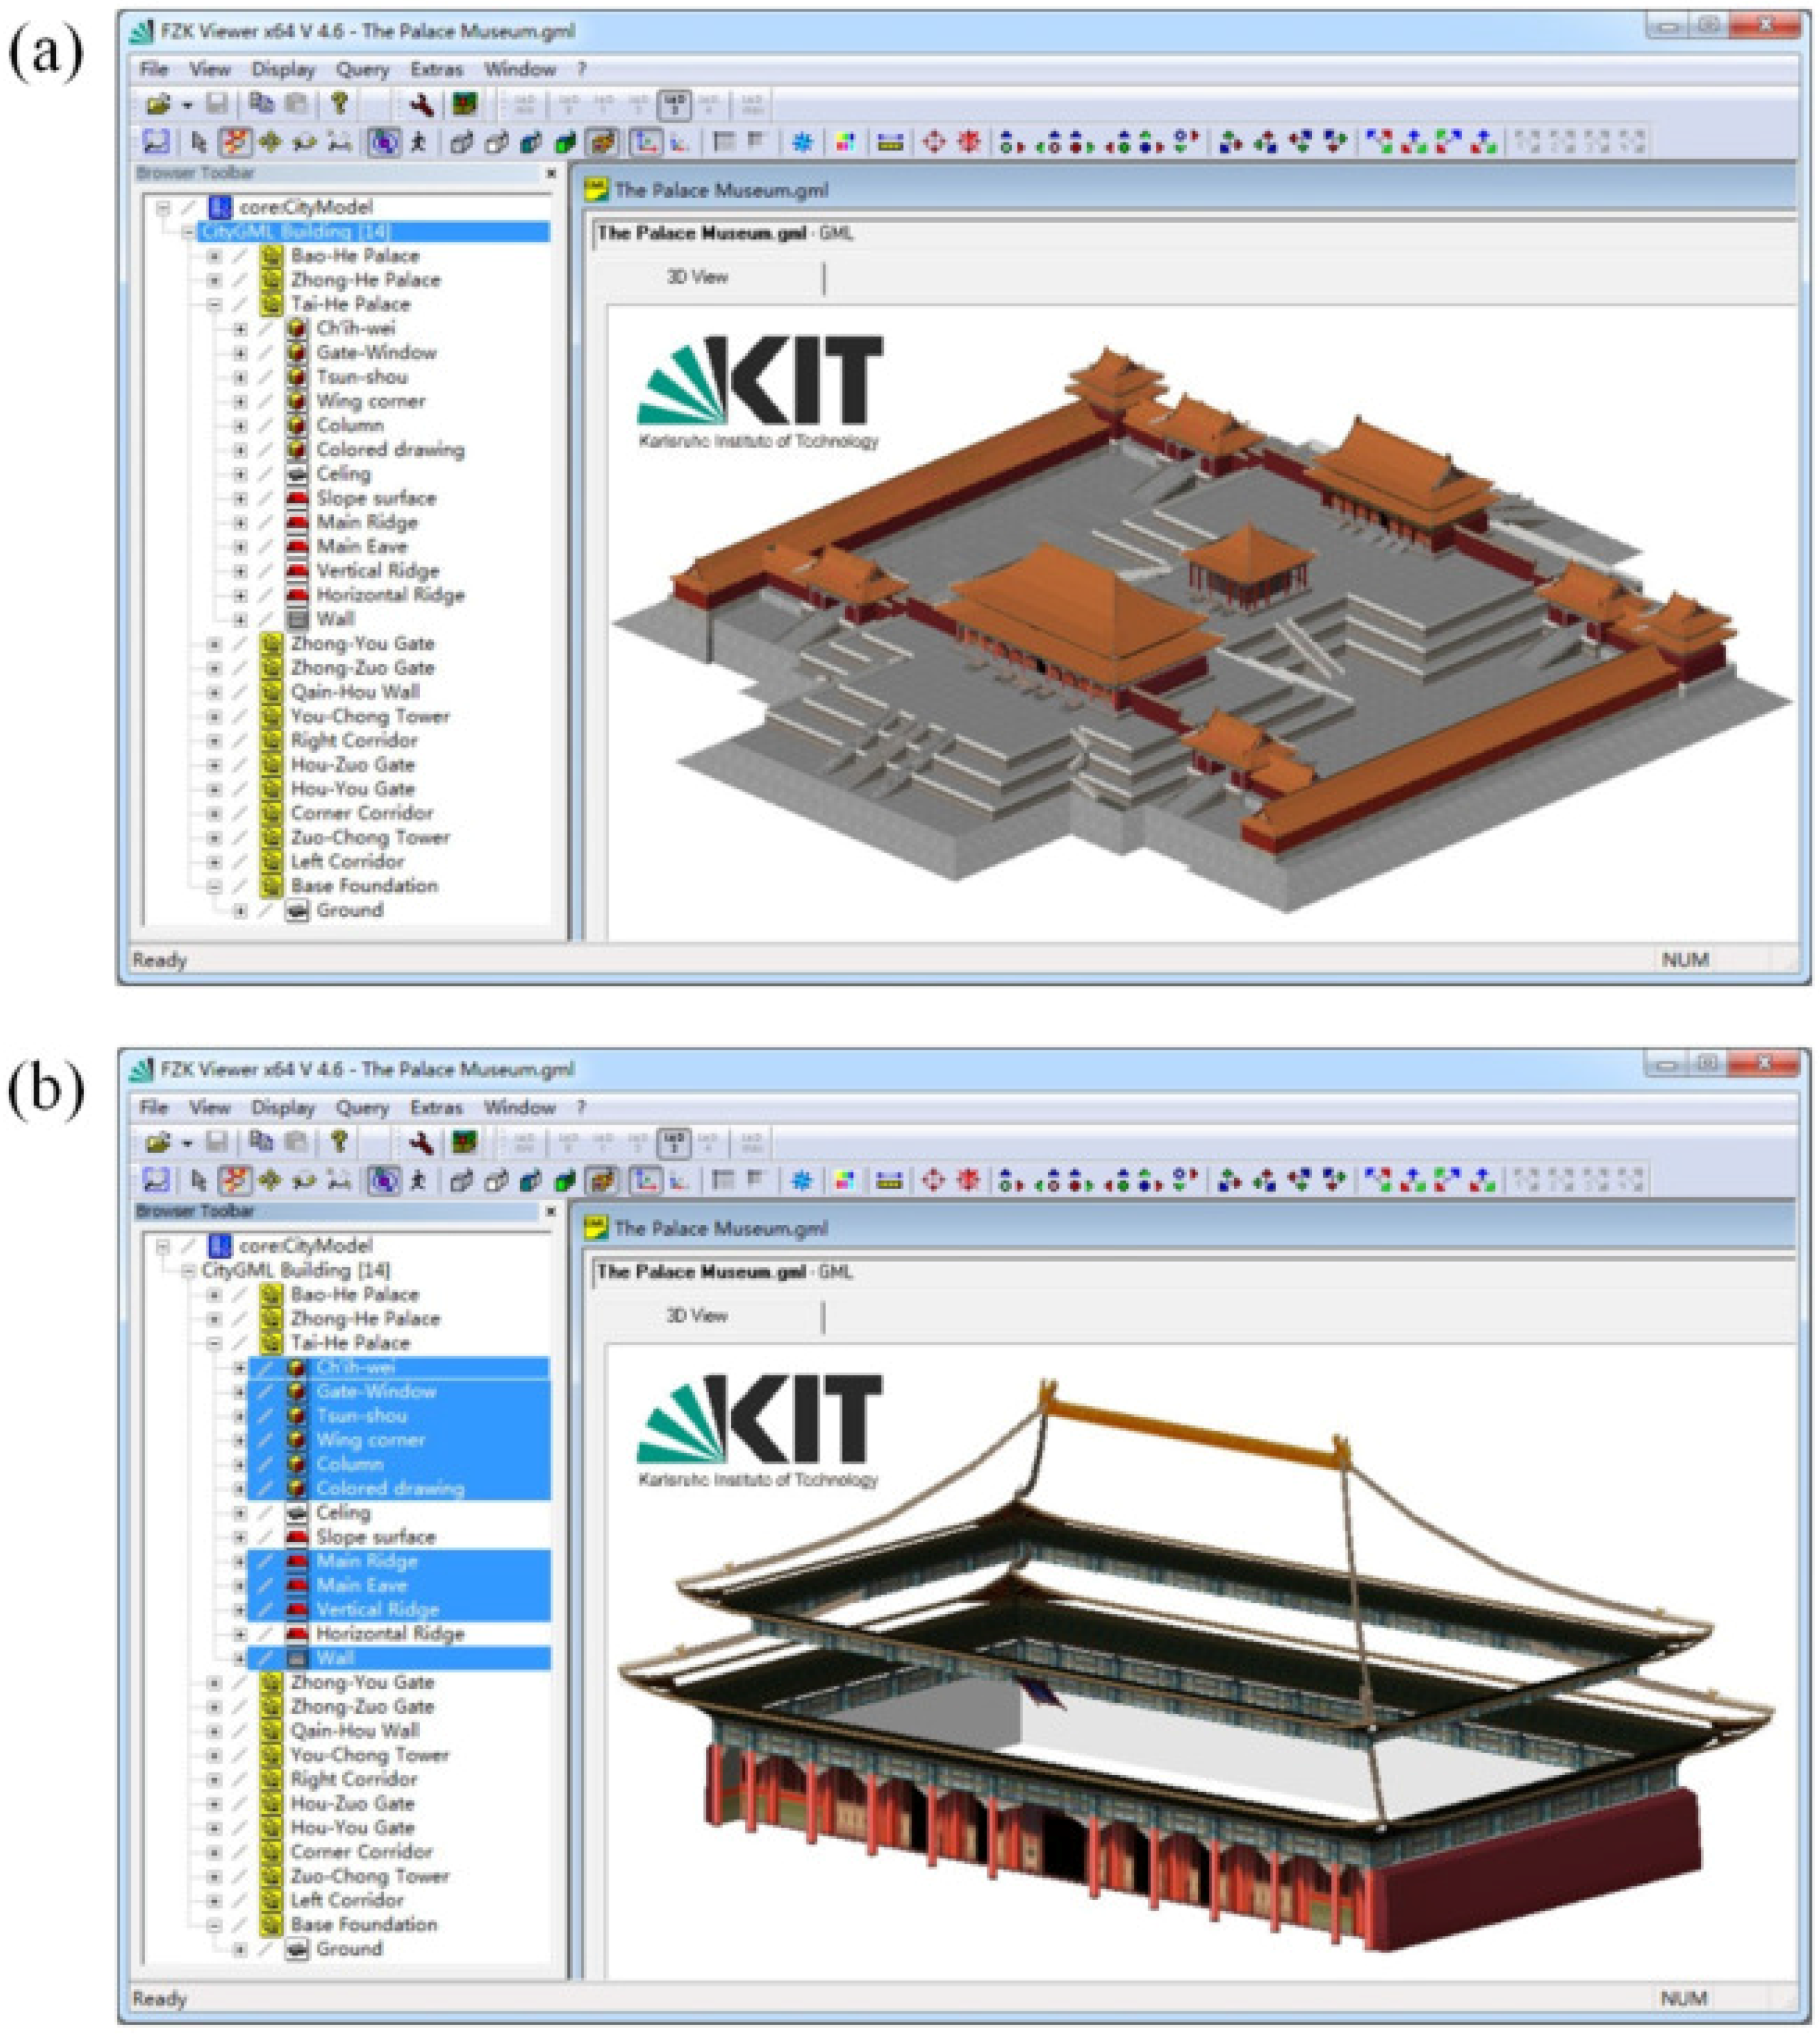
Task: Select the orange rotate tool in window (b)
Action: (x=235, y=1181)
